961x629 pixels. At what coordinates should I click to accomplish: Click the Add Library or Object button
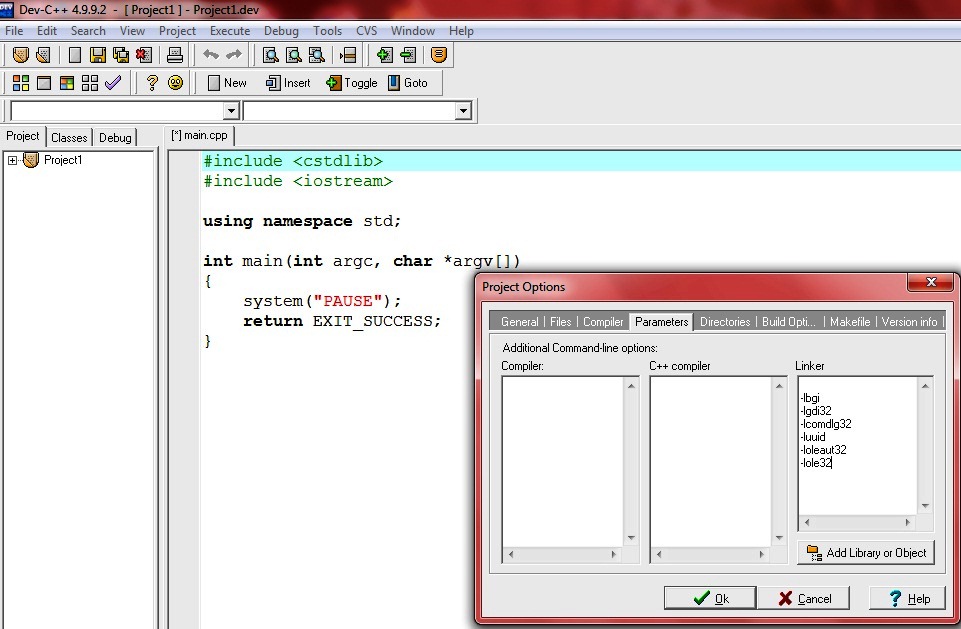(867, 553)
